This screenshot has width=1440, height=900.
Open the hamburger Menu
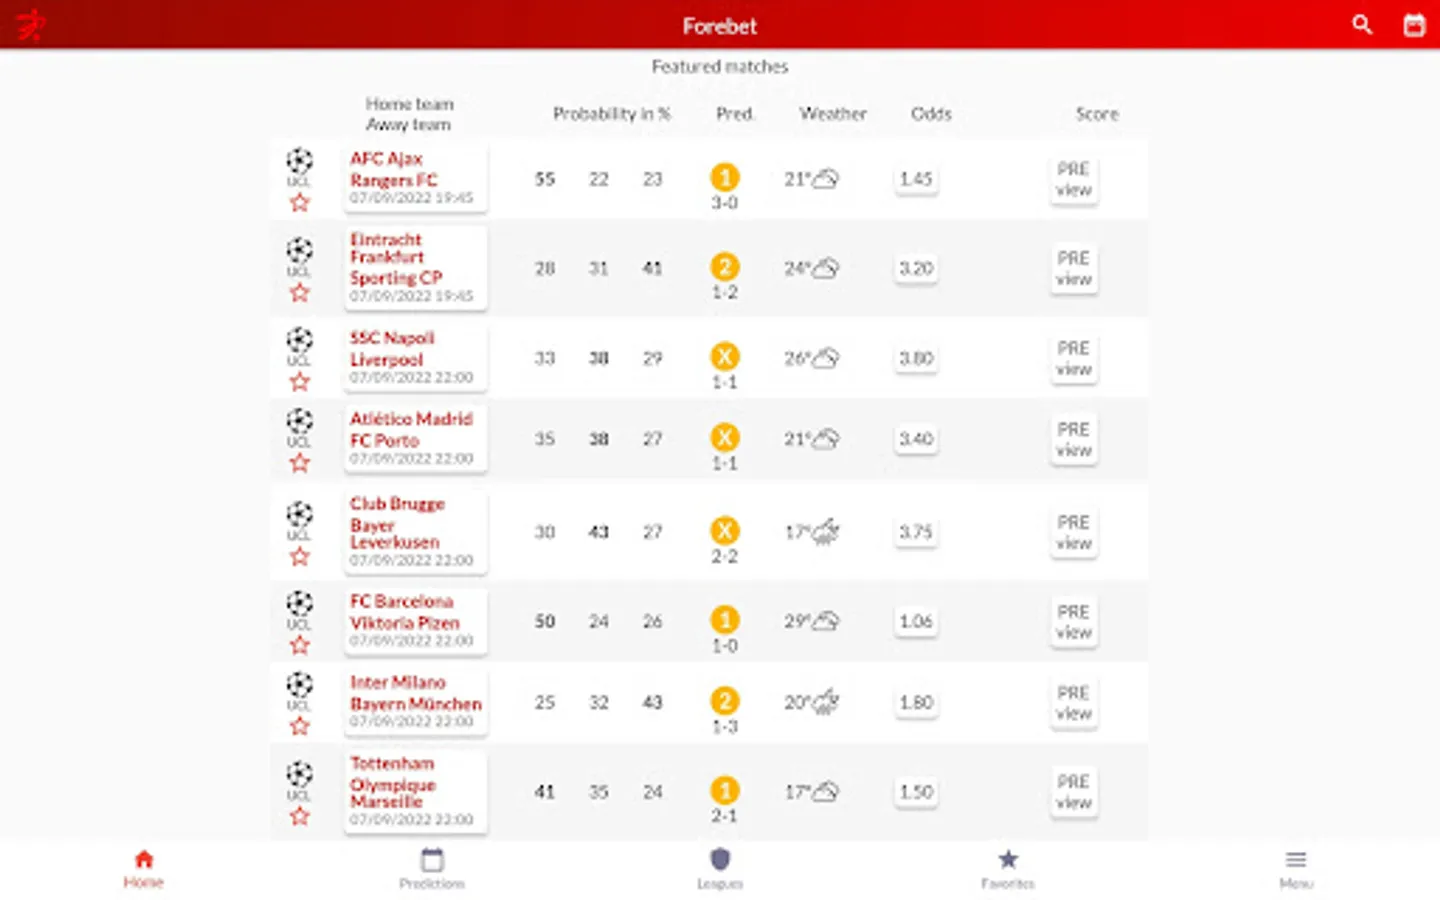pos(1296,868)
